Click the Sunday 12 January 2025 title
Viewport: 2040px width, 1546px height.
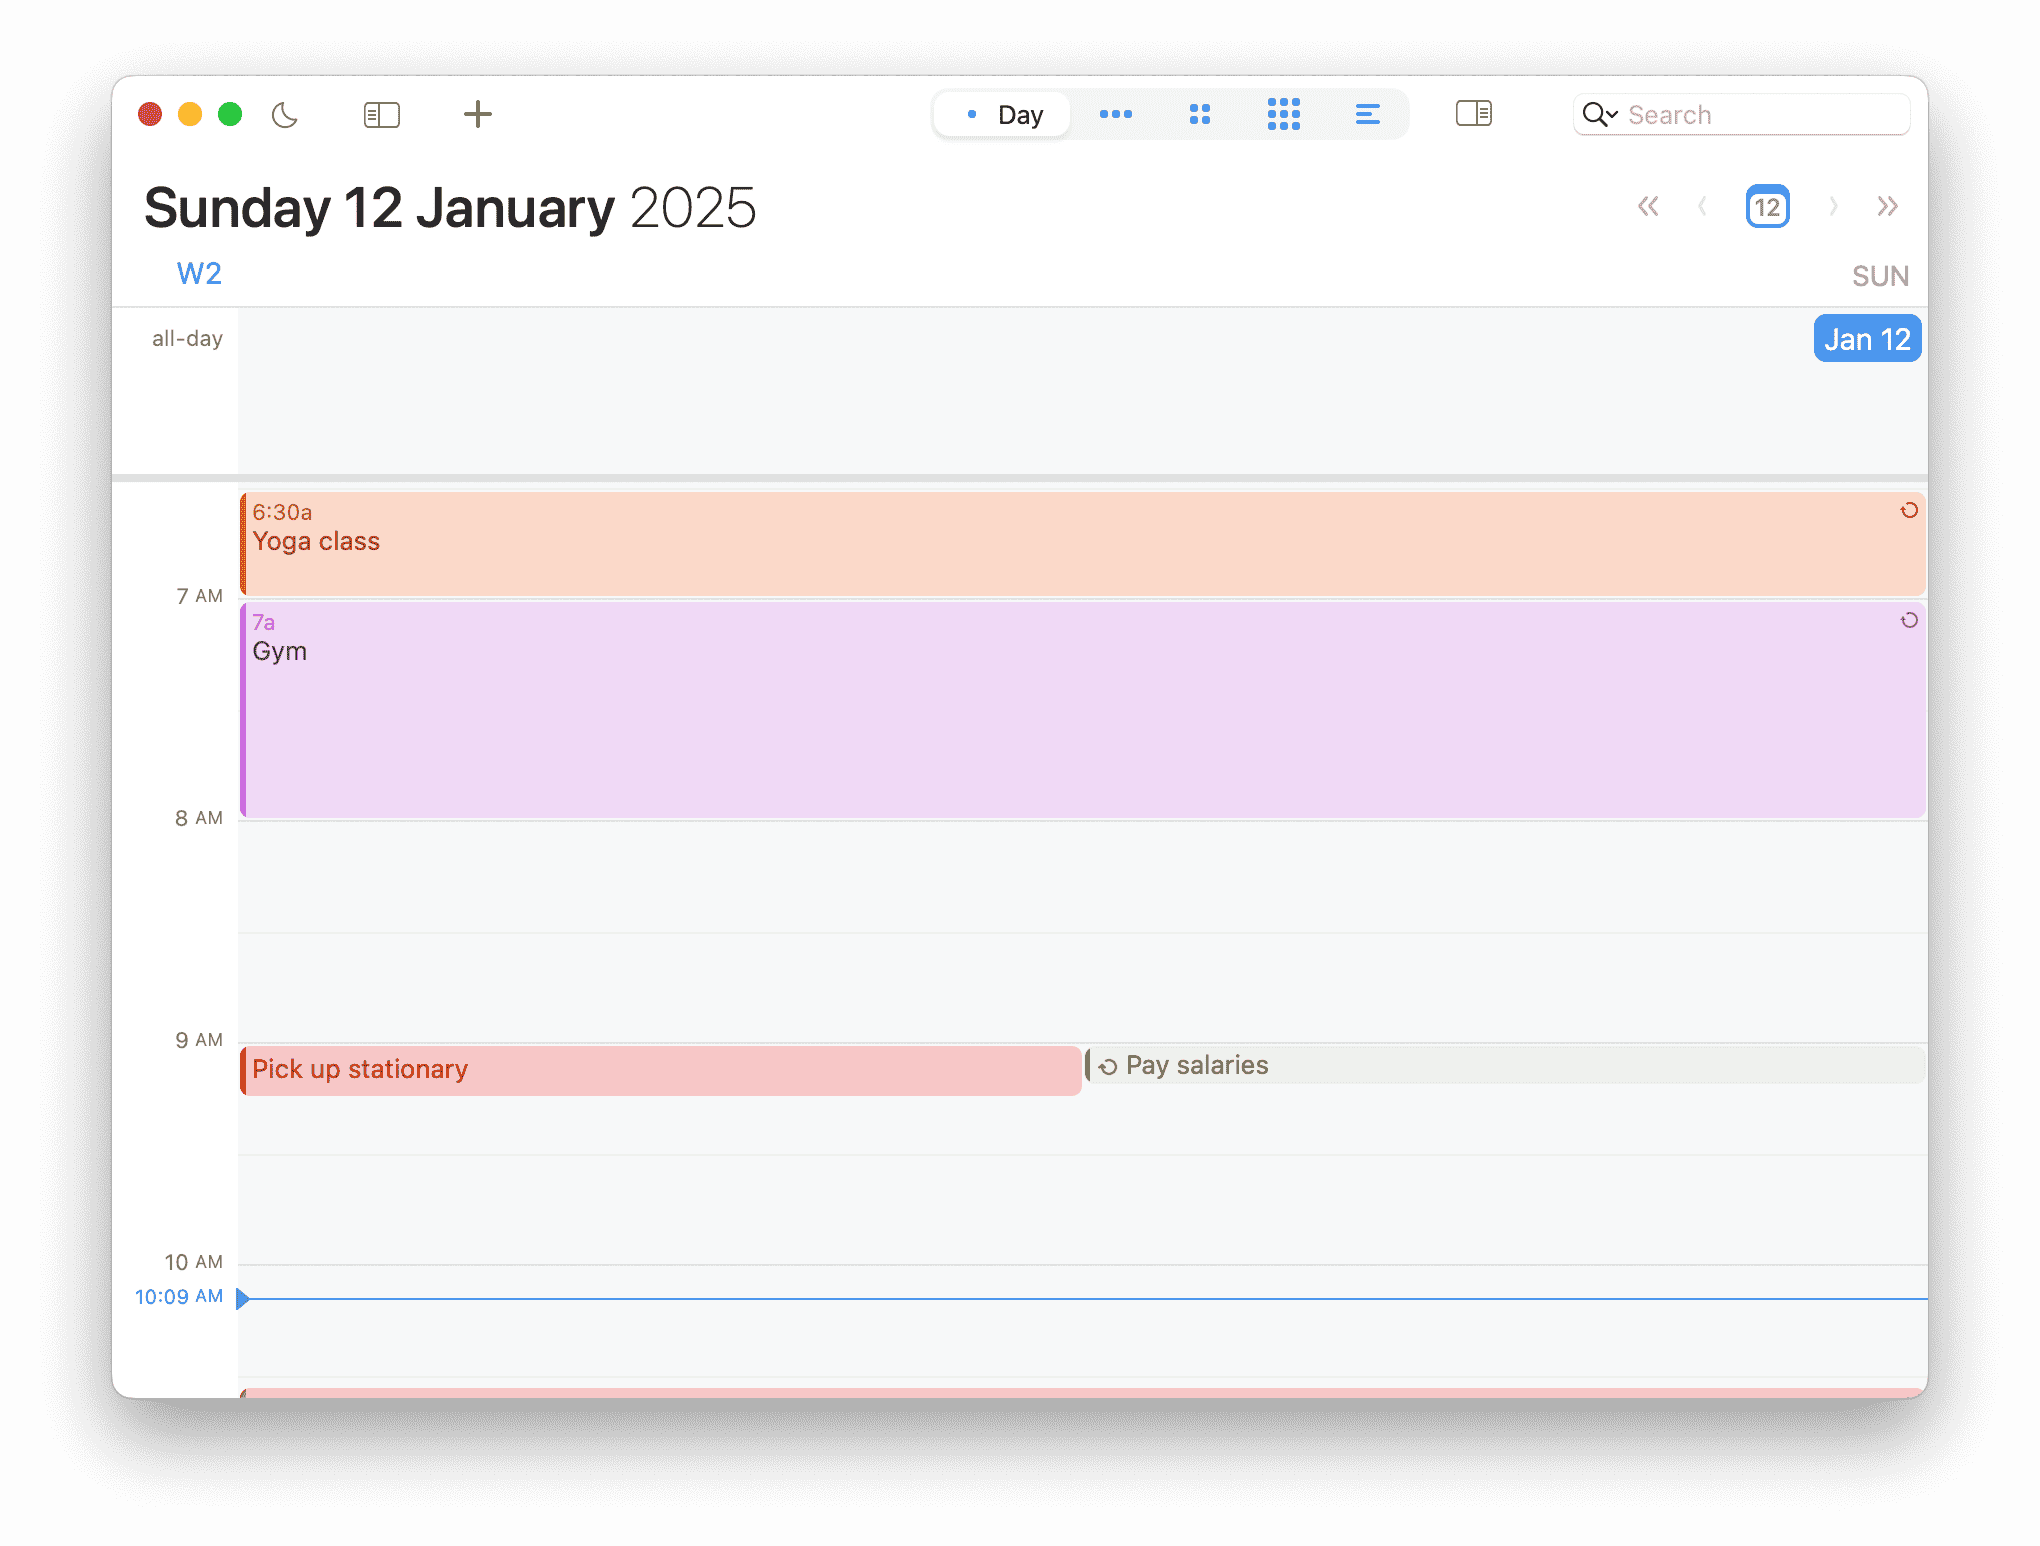[450, 208]
